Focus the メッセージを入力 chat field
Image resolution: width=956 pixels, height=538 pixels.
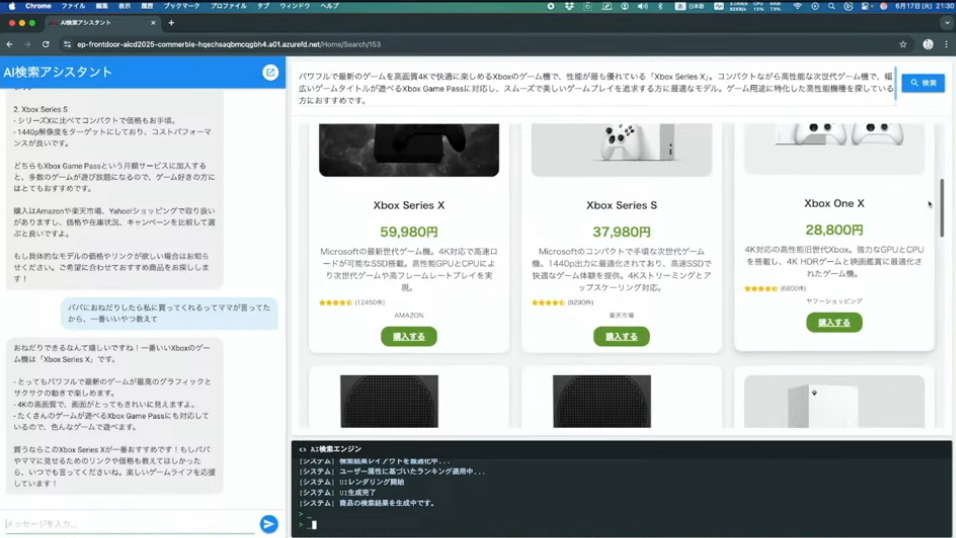click(x=130, y=524)
